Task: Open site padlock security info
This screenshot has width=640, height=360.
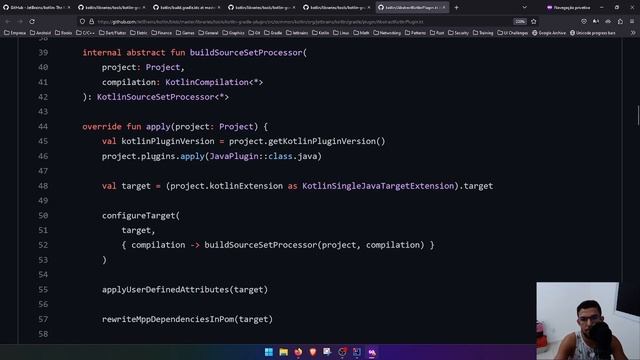Action: (x=91, y=21)
